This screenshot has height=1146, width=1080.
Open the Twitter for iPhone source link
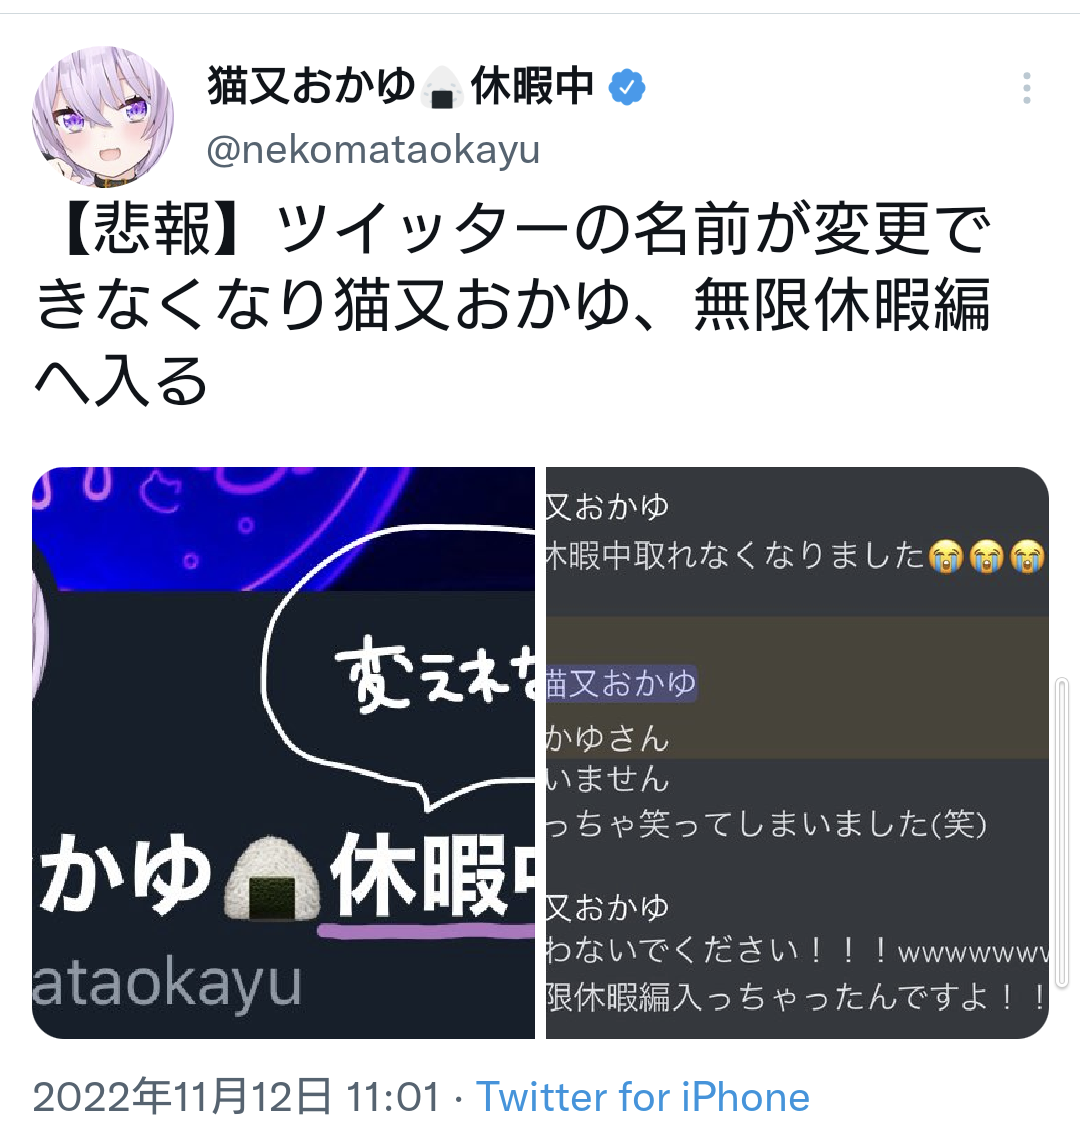pyautogui.click(x=642, y=1097)
